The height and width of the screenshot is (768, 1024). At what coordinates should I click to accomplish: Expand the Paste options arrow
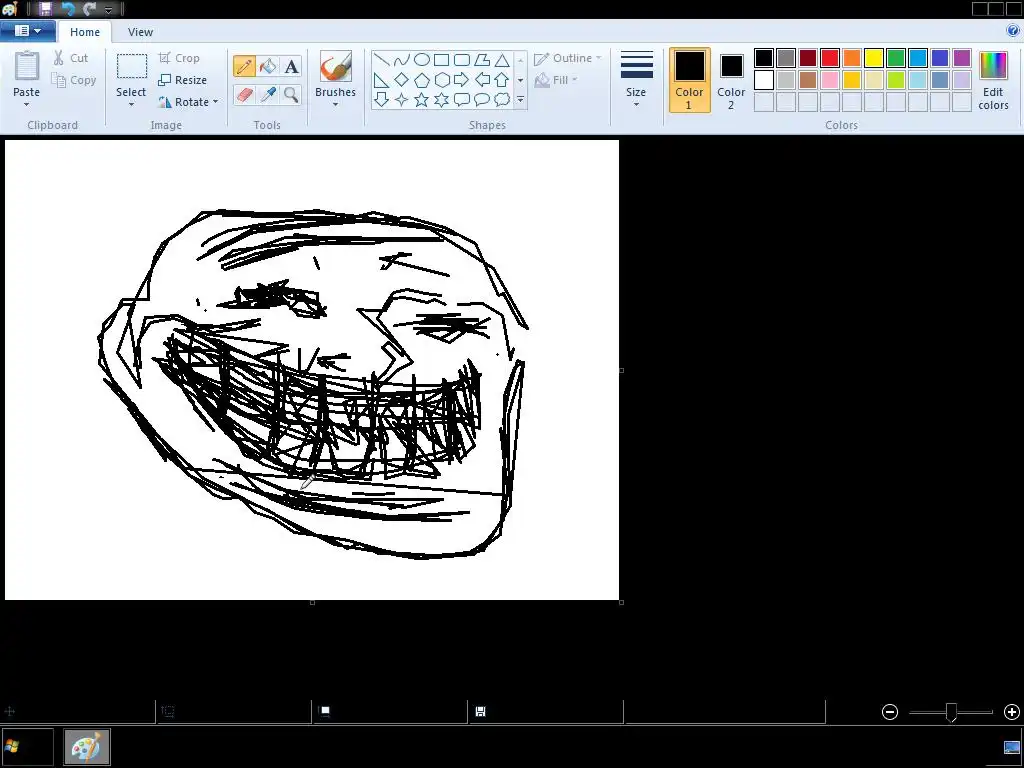coord(27,104)
